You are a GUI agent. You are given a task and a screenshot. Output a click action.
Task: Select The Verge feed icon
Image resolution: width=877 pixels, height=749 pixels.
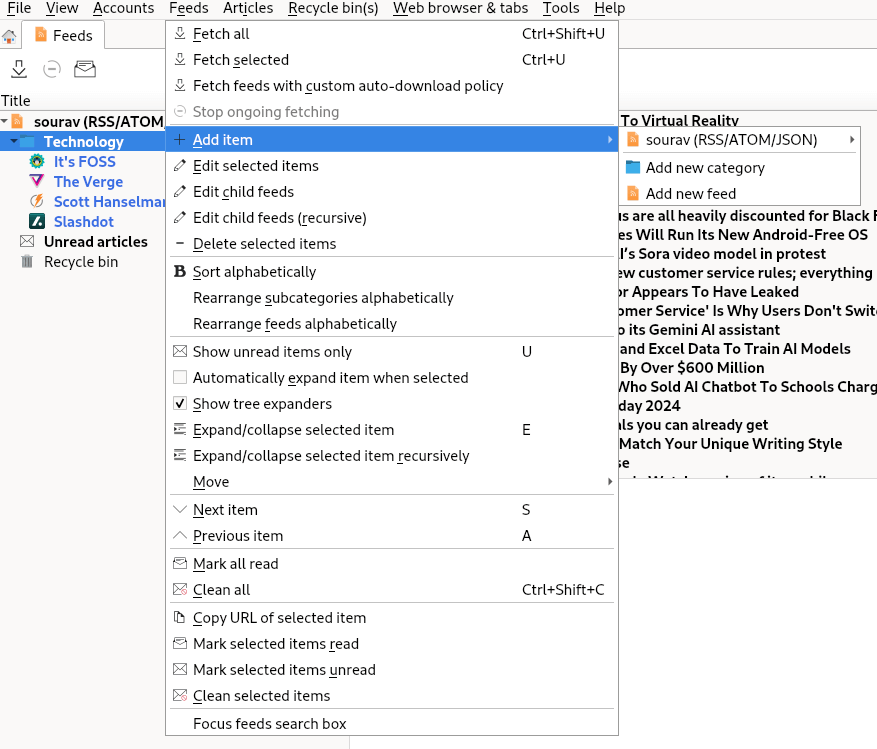(x=37, y=182)
